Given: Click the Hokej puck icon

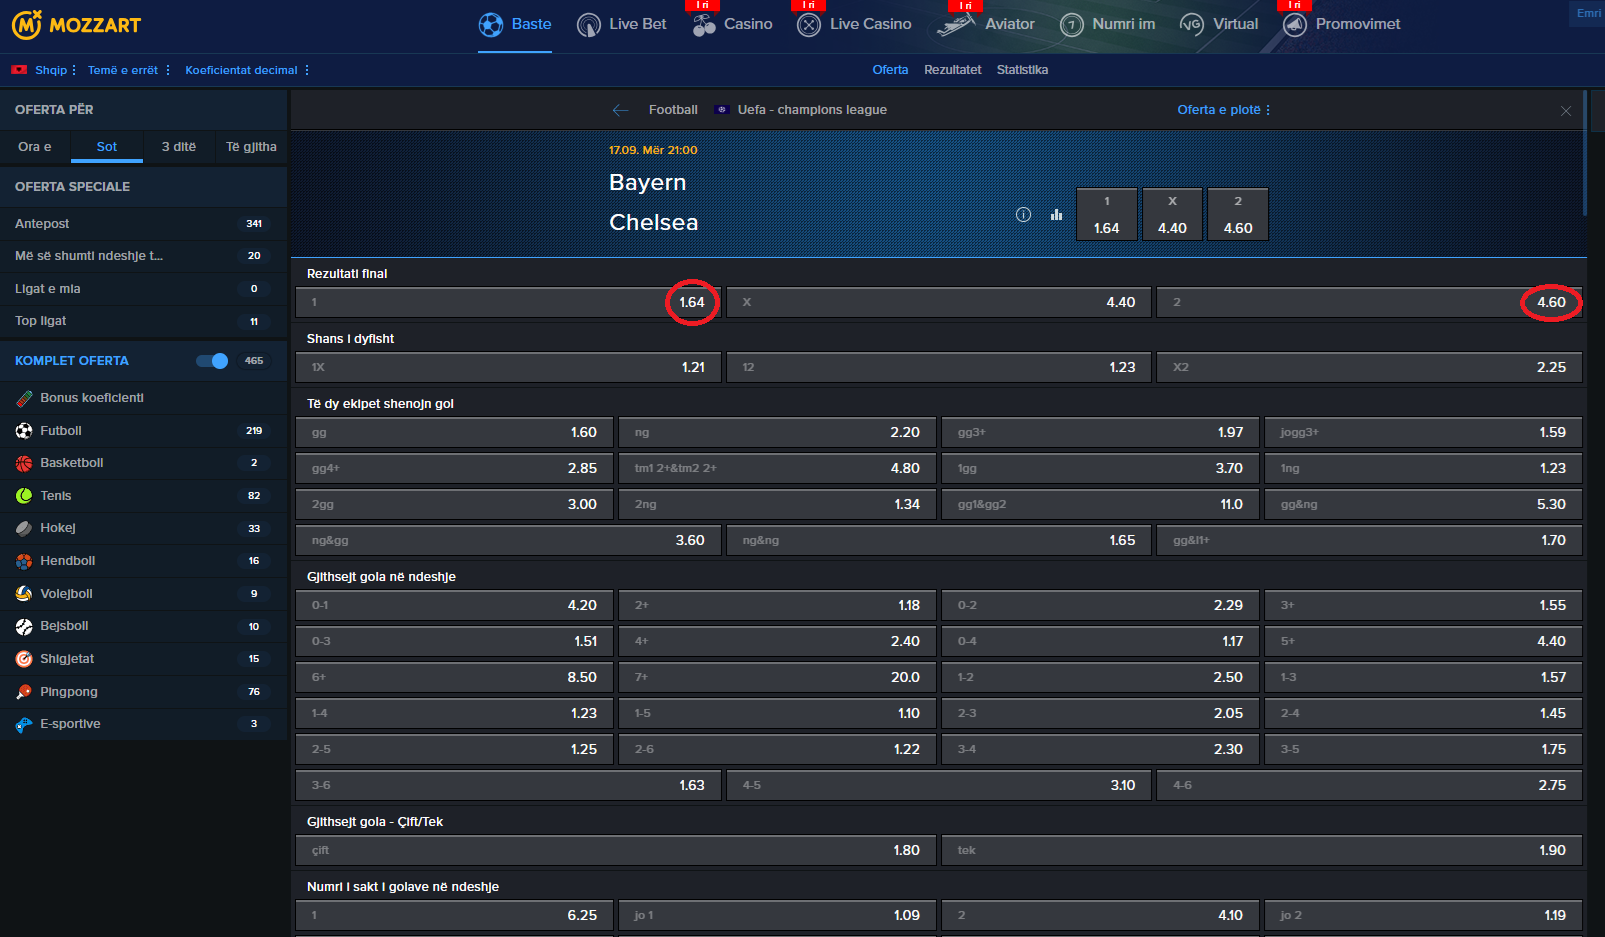Looking at the screenshot, I should 24,528.
